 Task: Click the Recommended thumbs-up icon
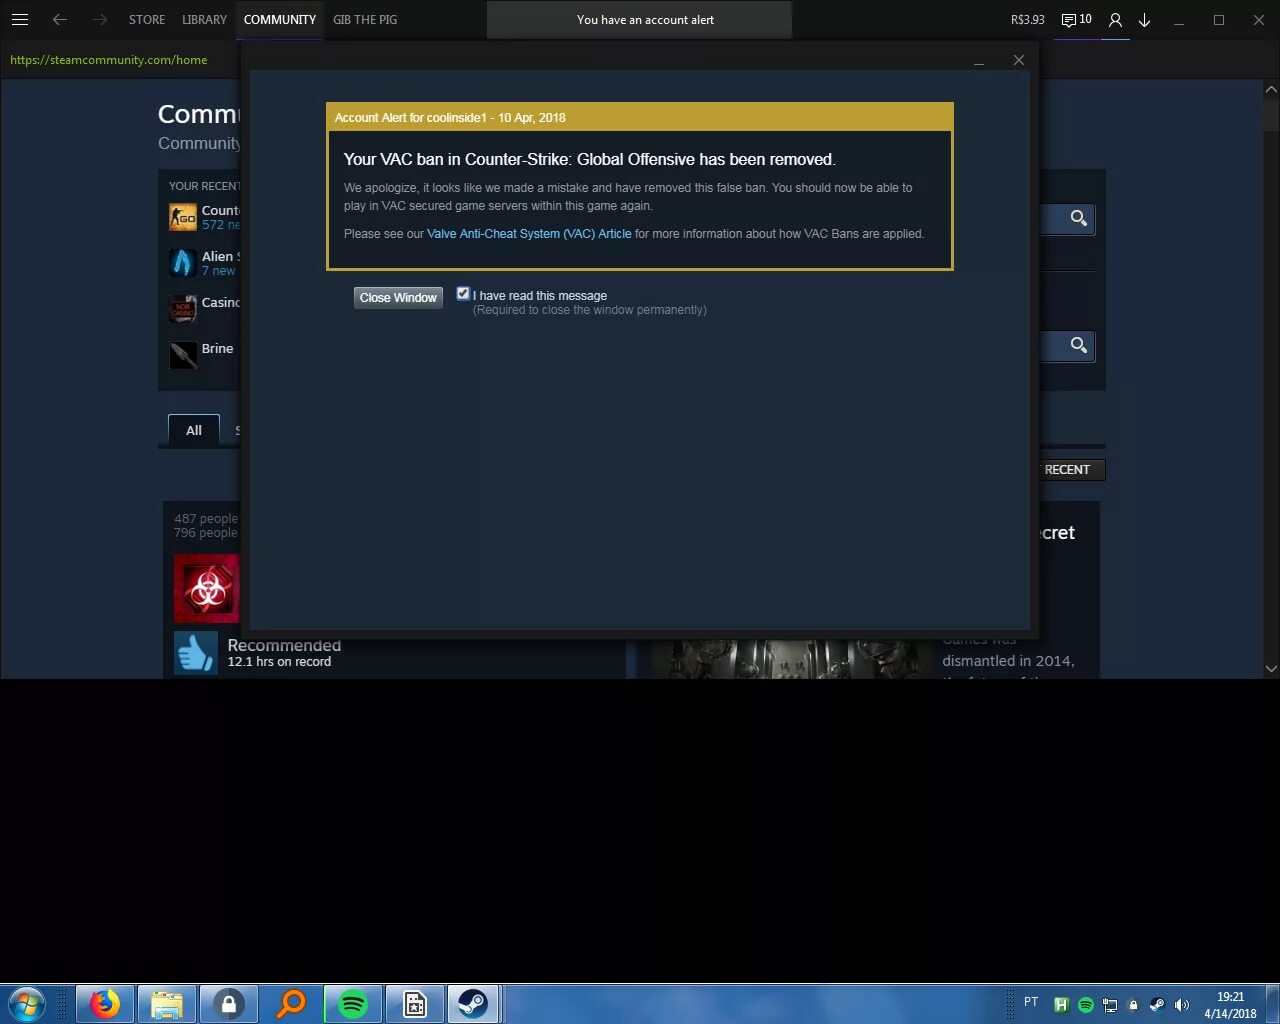pyautogui.click(x=195, y=653)
